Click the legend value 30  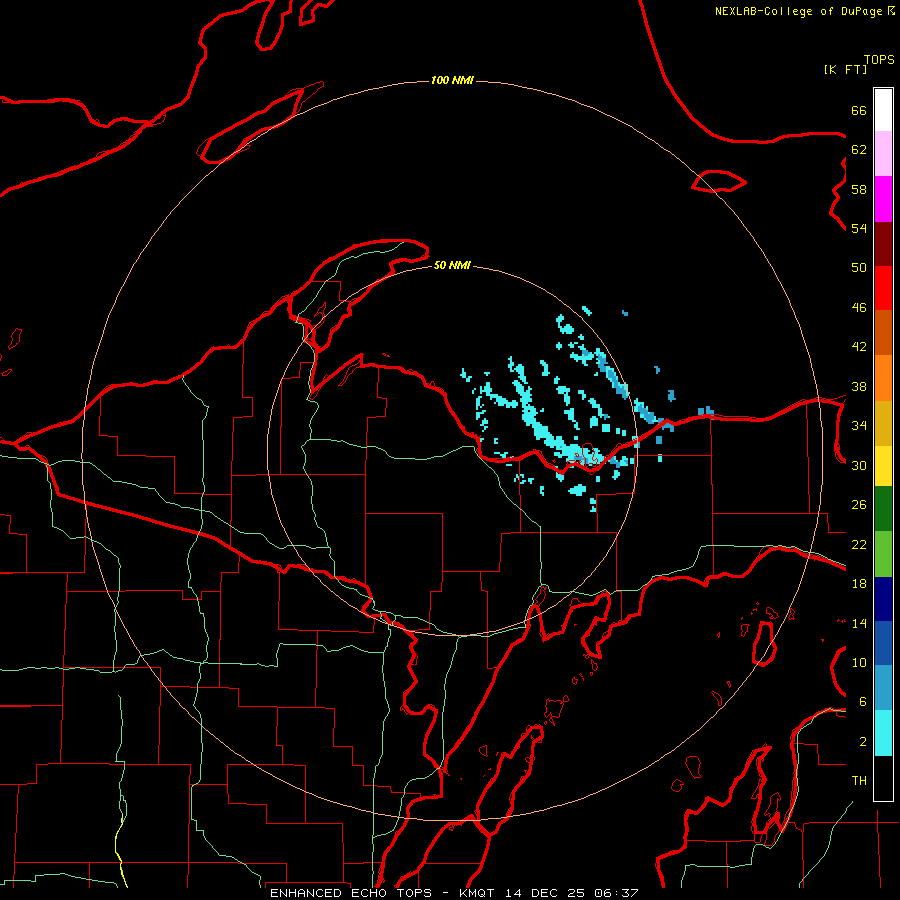(x=859, y=465)
